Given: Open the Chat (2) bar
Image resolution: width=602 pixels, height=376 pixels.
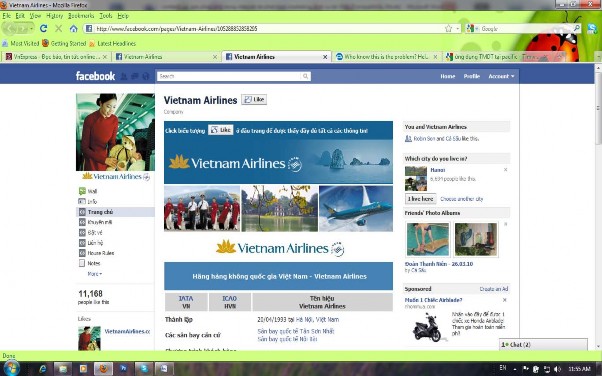Looking at the screenshot, I should 543,345.
